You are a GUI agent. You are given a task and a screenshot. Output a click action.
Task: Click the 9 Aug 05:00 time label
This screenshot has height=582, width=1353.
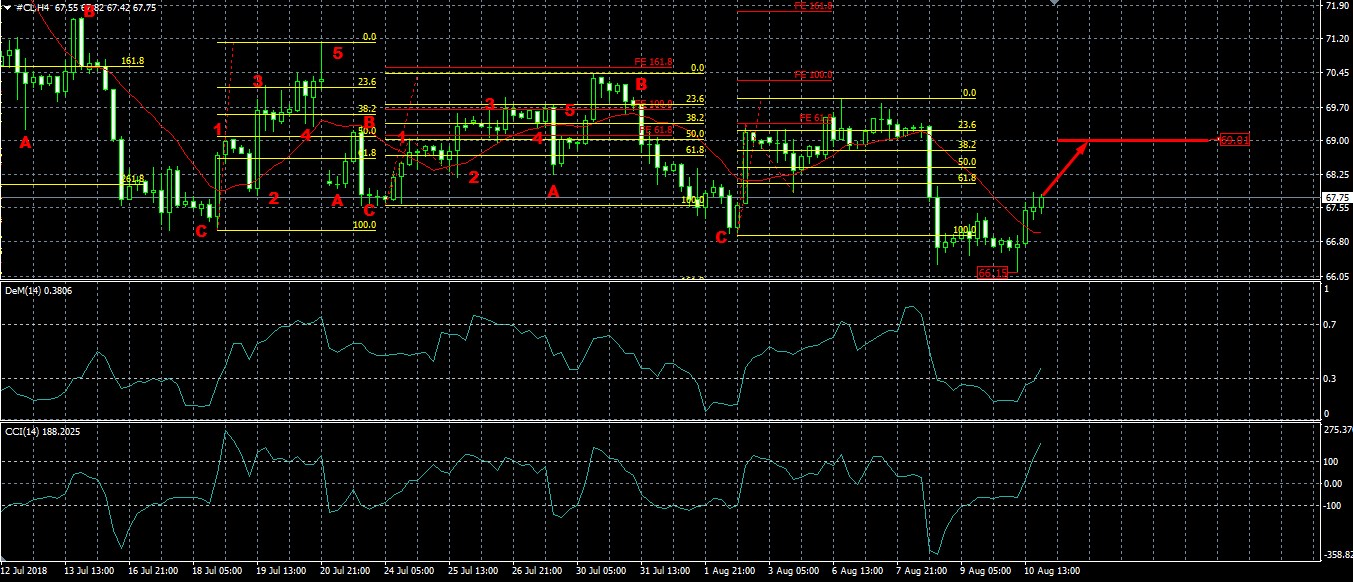tap(985, 572)
